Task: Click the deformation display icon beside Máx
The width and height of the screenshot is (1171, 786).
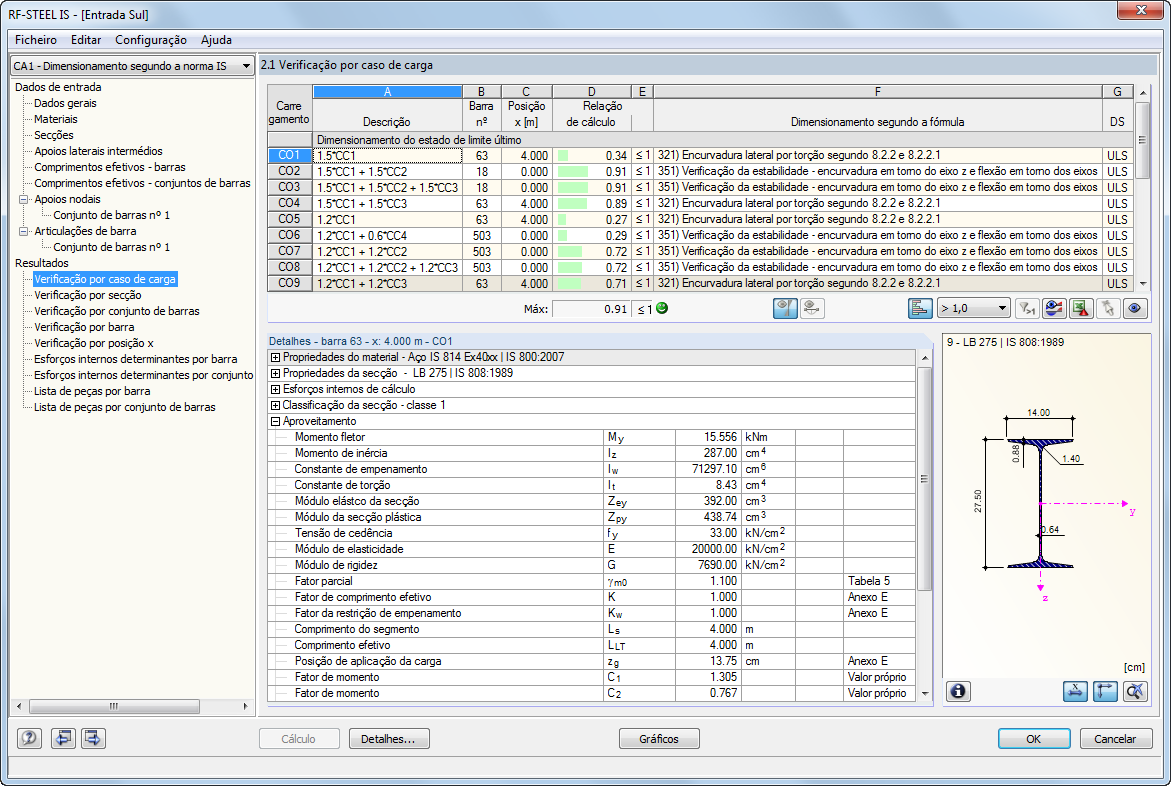Action: [812, 309]
